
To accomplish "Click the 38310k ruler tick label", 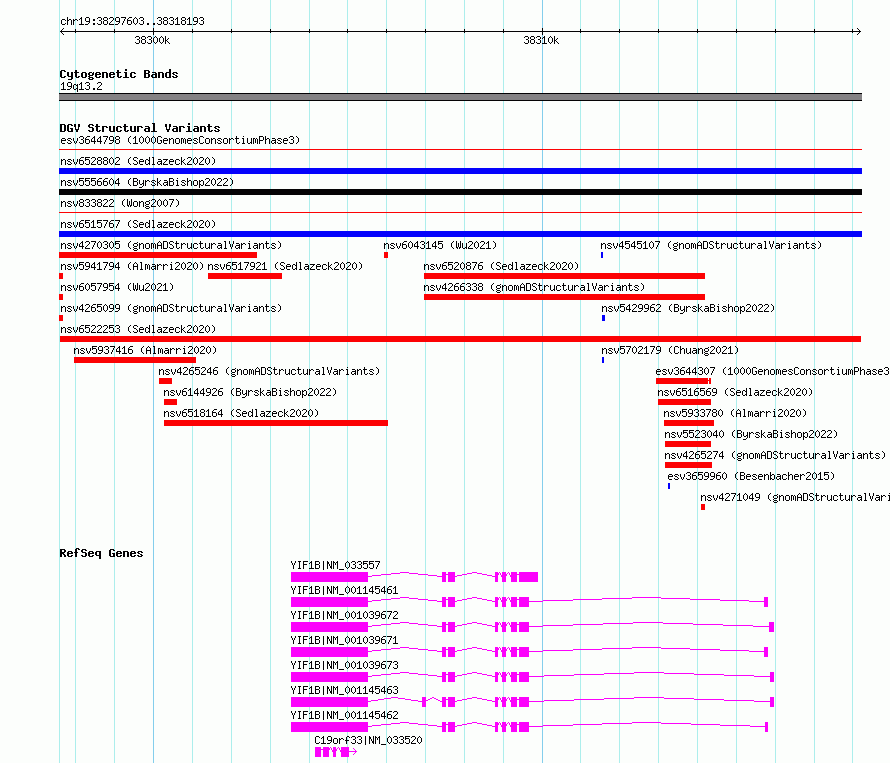I will (541, 40).
